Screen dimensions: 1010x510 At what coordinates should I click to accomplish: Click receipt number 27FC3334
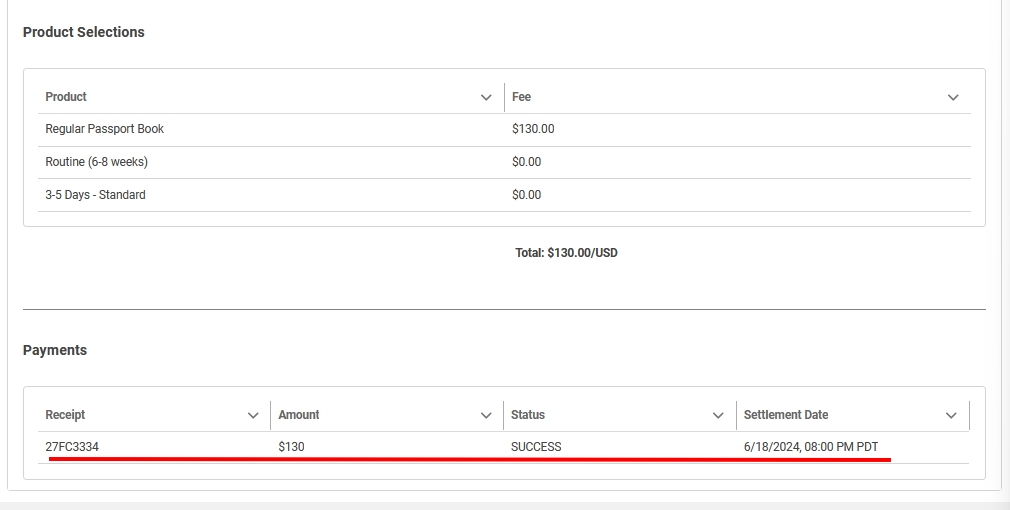click(72, 447)
